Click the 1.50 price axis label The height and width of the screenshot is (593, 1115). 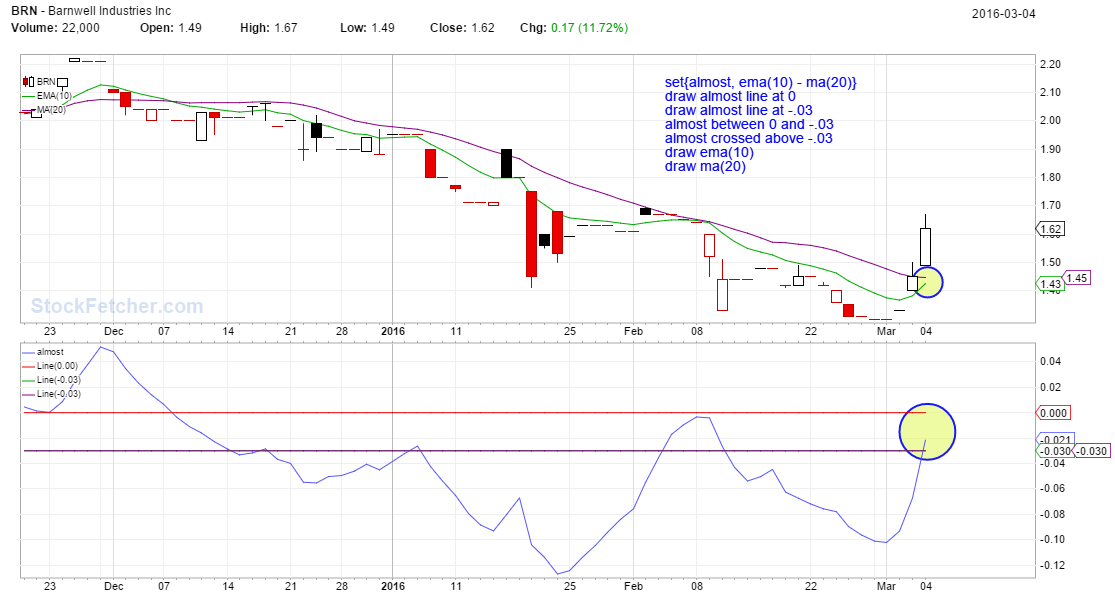click(1050, 262)
